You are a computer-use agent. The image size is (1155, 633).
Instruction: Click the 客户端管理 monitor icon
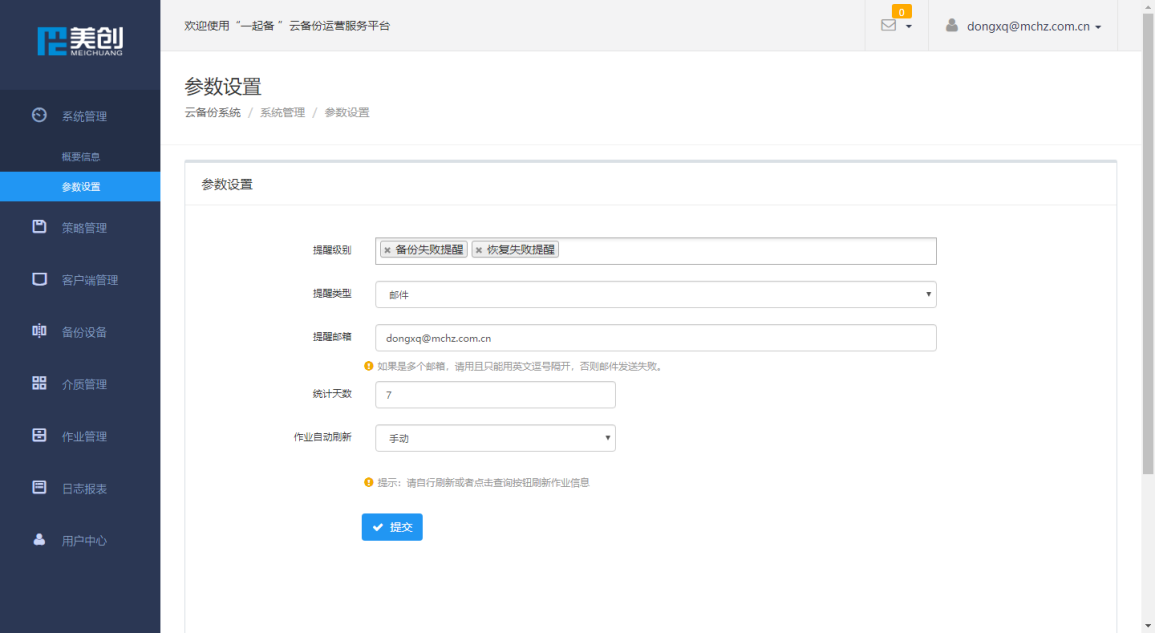click(39, 279)
